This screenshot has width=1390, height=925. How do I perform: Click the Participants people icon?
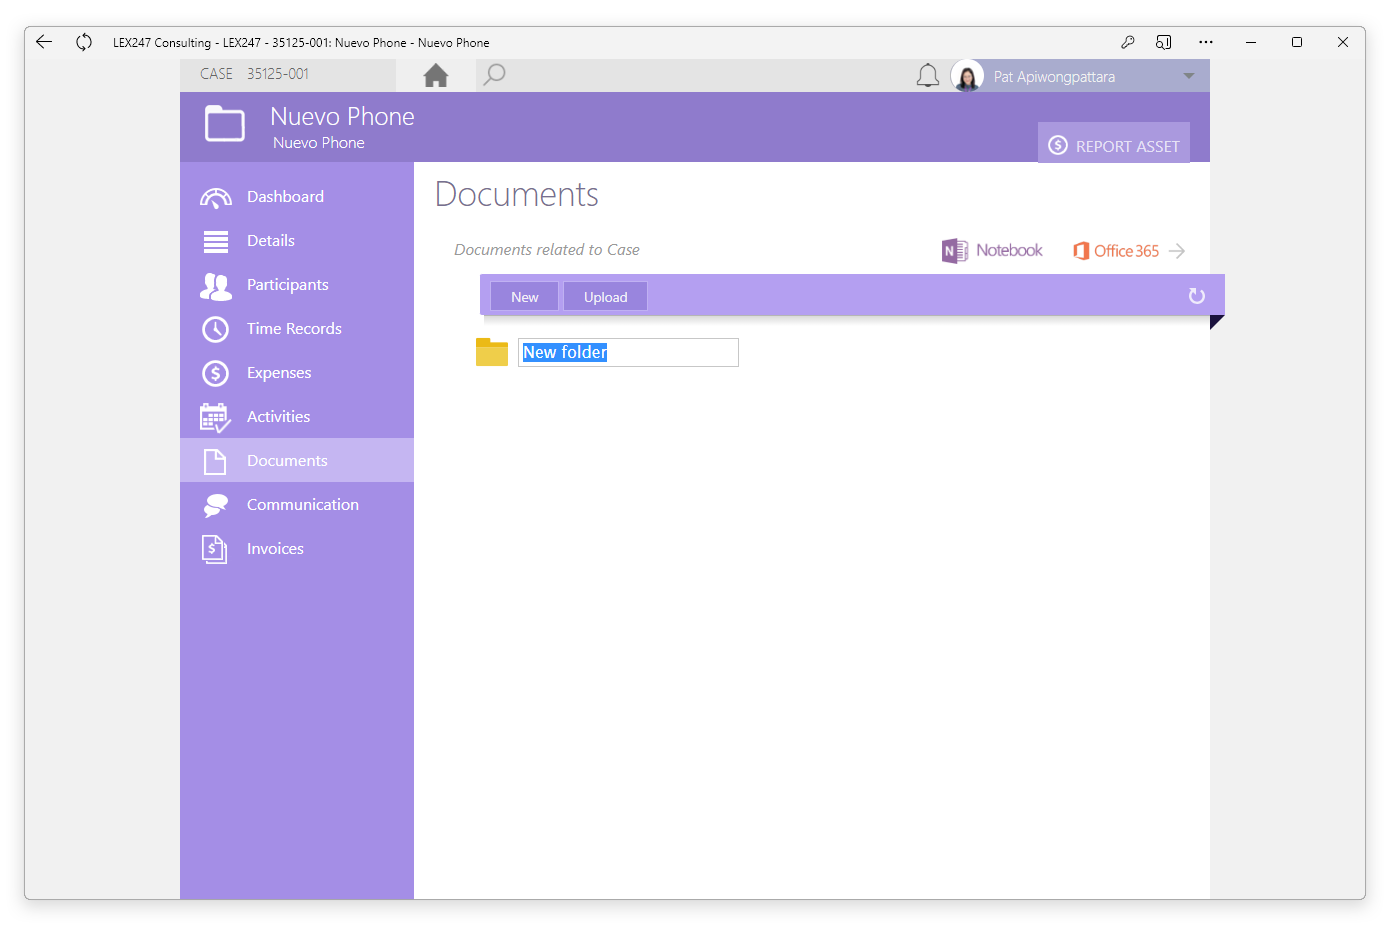[216, 286]
